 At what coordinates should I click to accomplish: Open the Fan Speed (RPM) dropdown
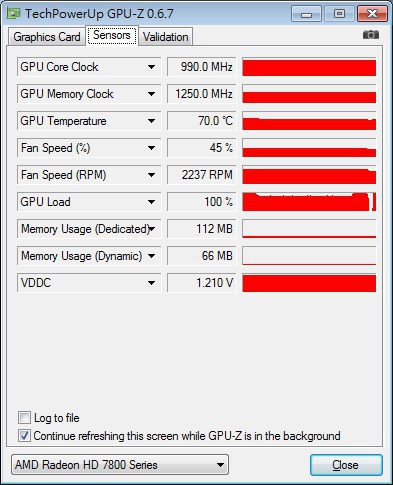pyautogui.click(x=151, y=175)
